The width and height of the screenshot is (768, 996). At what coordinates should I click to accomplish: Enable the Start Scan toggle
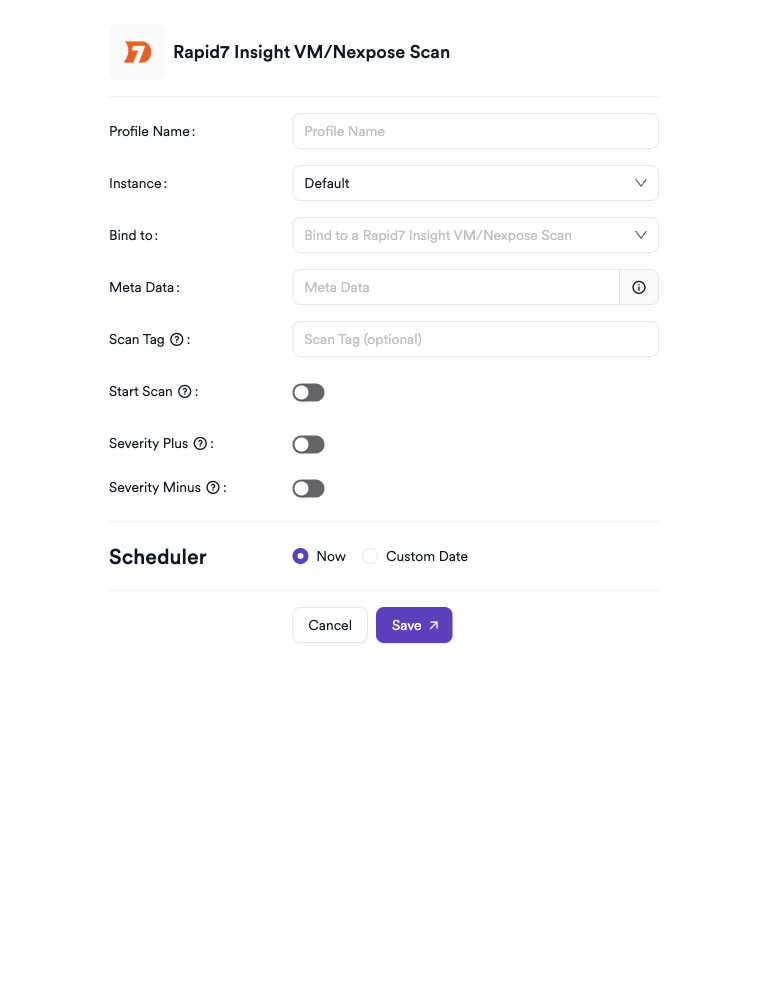click(x=308, y=392)
